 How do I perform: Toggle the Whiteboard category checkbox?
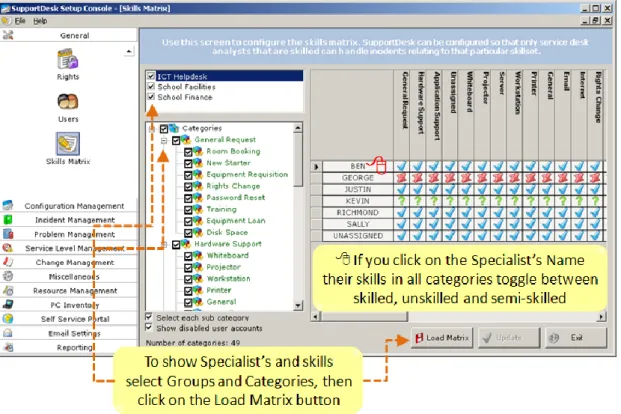coord(188,256)
